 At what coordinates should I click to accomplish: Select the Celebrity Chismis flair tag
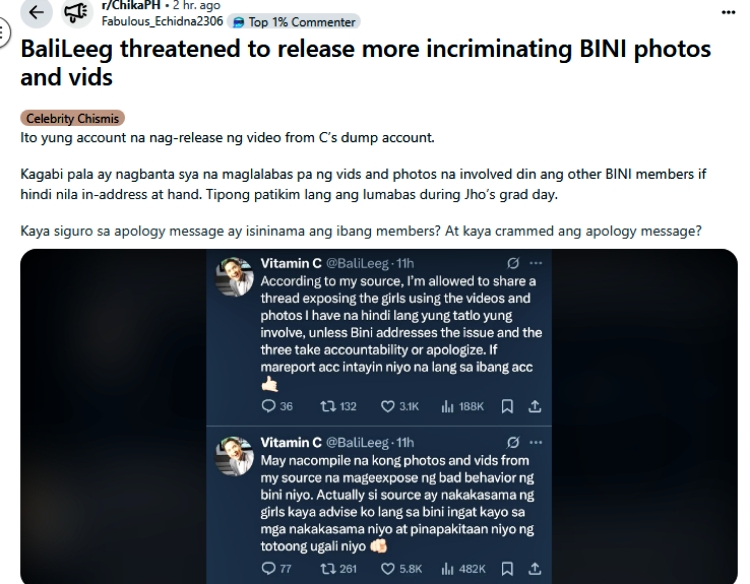coord(72,118)
